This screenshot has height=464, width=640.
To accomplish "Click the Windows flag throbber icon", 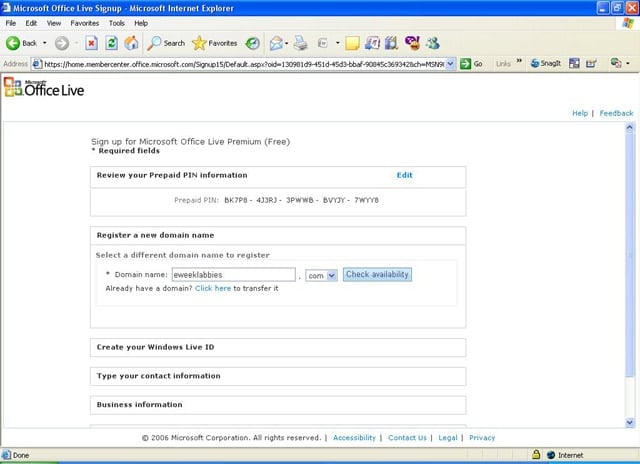I will pyautogui.click(x=628, y=23).
